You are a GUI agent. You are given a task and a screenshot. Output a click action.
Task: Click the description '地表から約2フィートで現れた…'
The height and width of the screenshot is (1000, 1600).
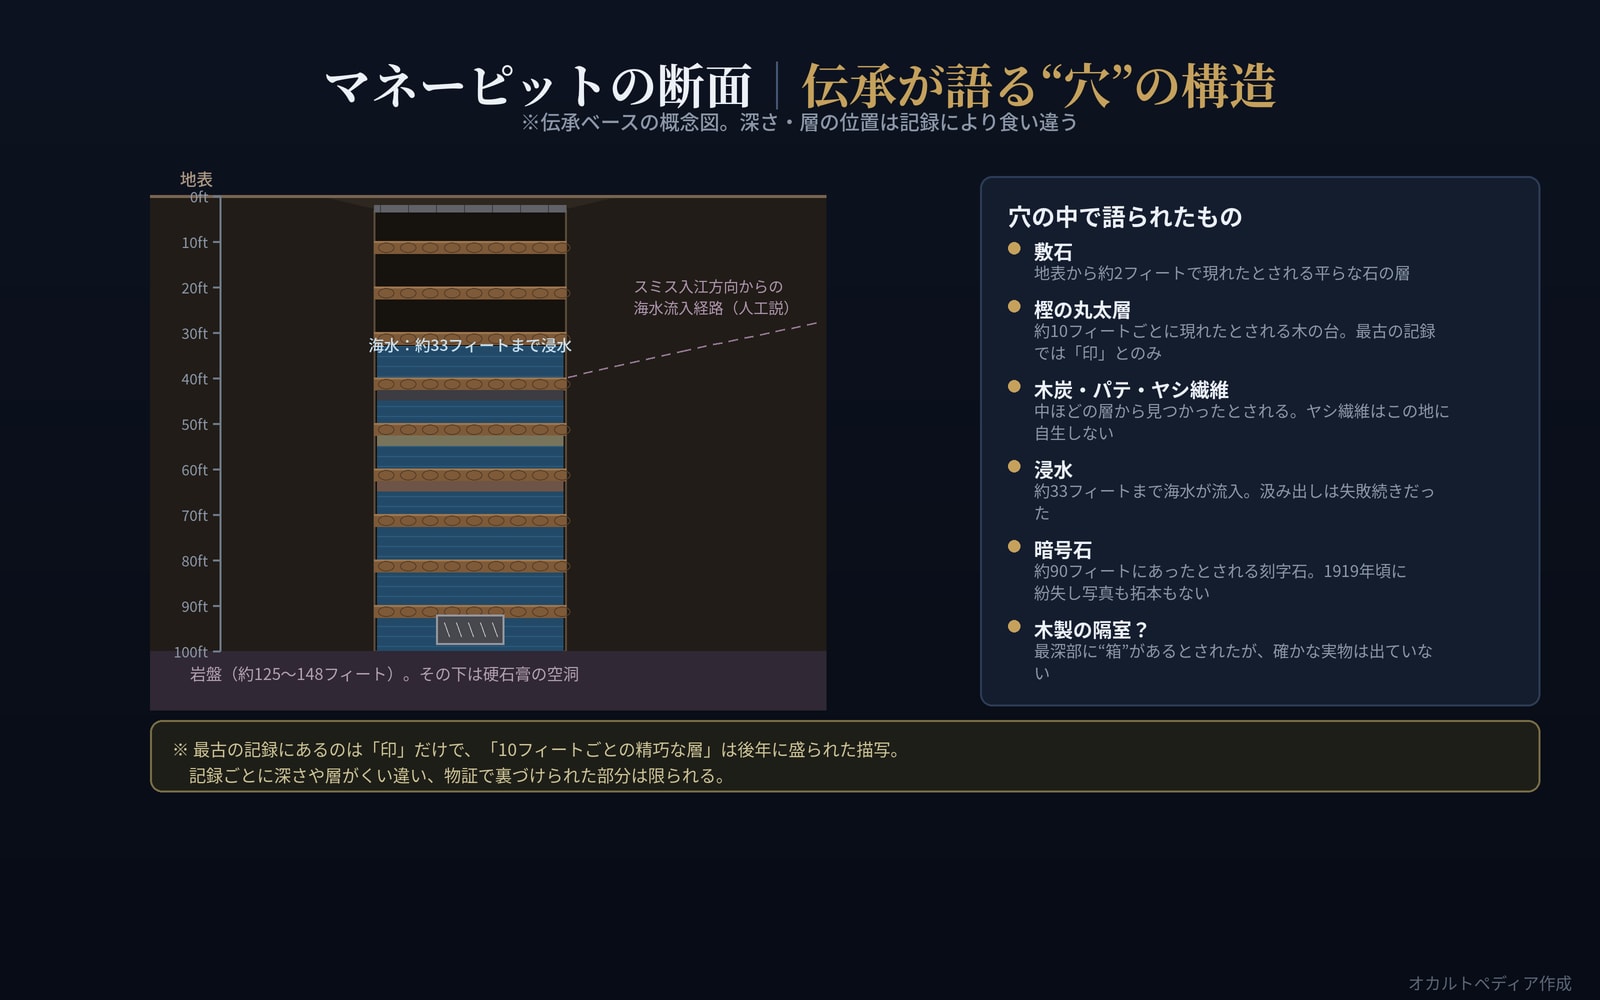(x=1222, y=273)
